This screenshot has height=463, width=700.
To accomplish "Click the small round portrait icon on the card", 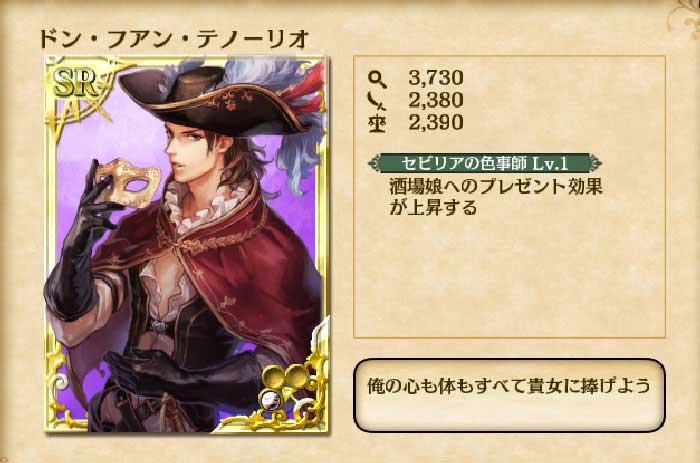I will click(270, 399).
